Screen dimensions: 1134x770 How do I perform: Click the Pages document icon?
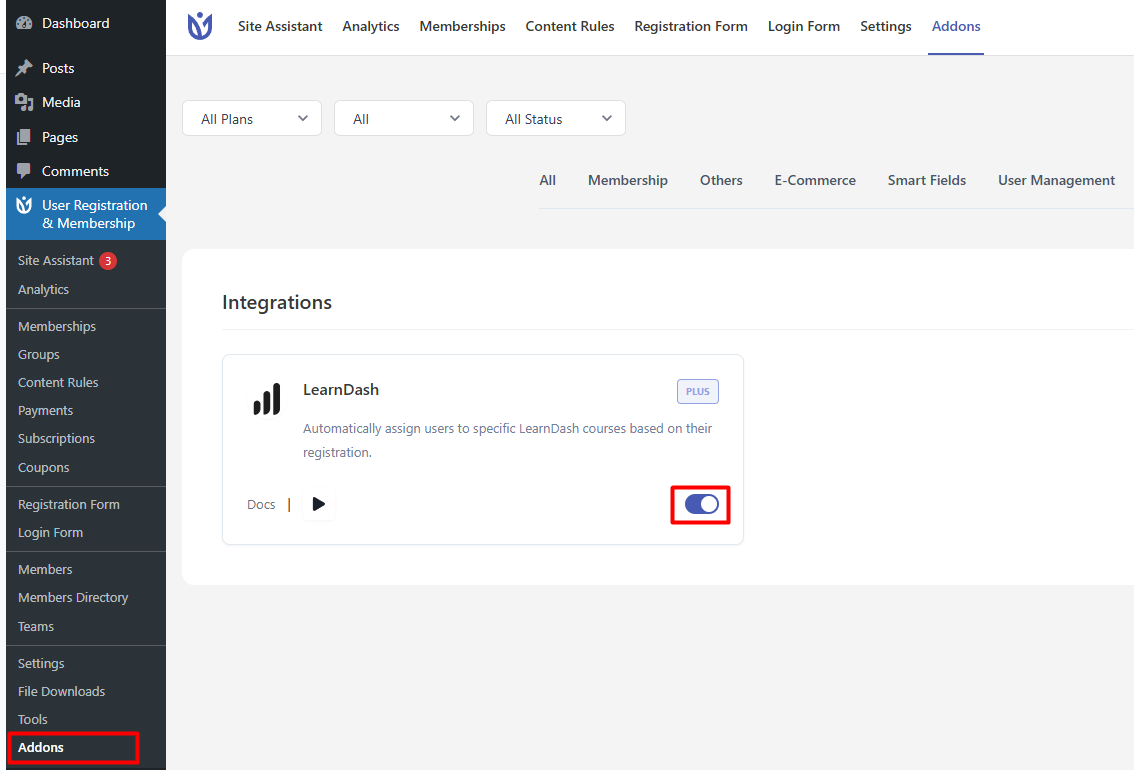tap(24, 137)
